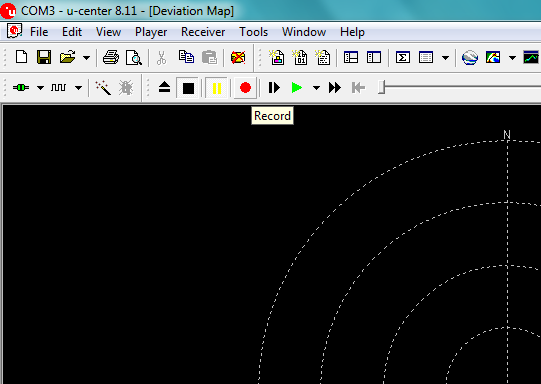Expand the open-file dropdown arrow
The image size is (541, 384).
[87, 58]
